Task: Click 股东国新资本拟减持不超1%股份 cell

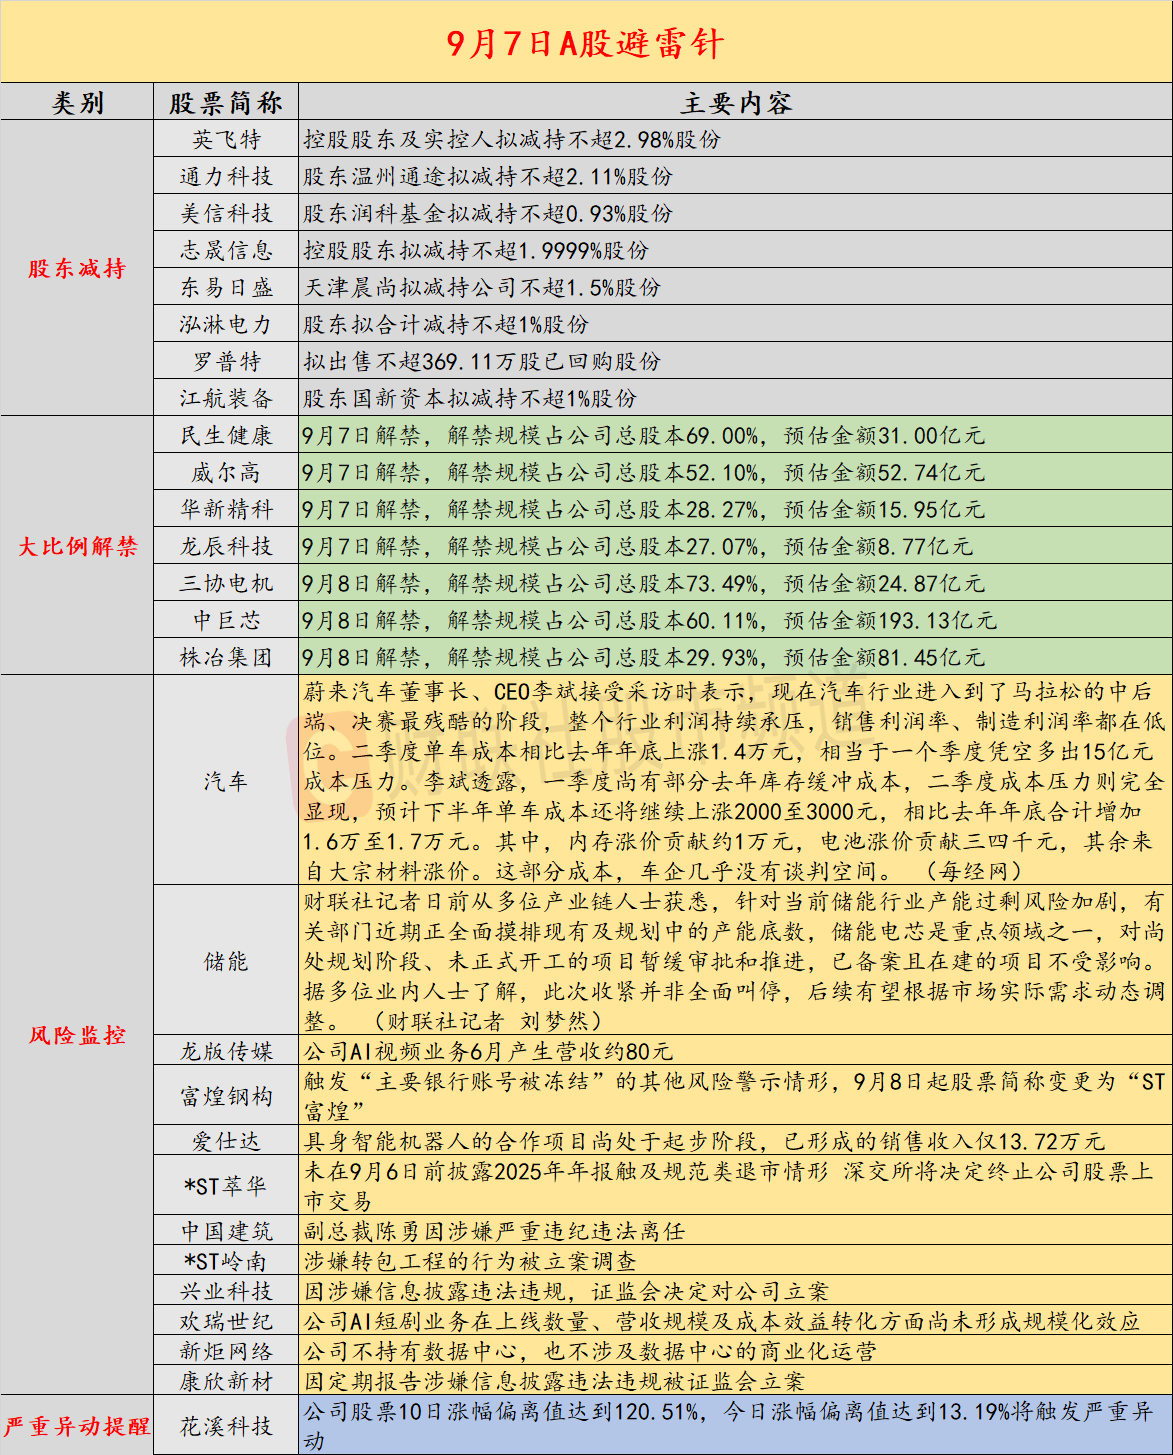Action: point(735,398)
